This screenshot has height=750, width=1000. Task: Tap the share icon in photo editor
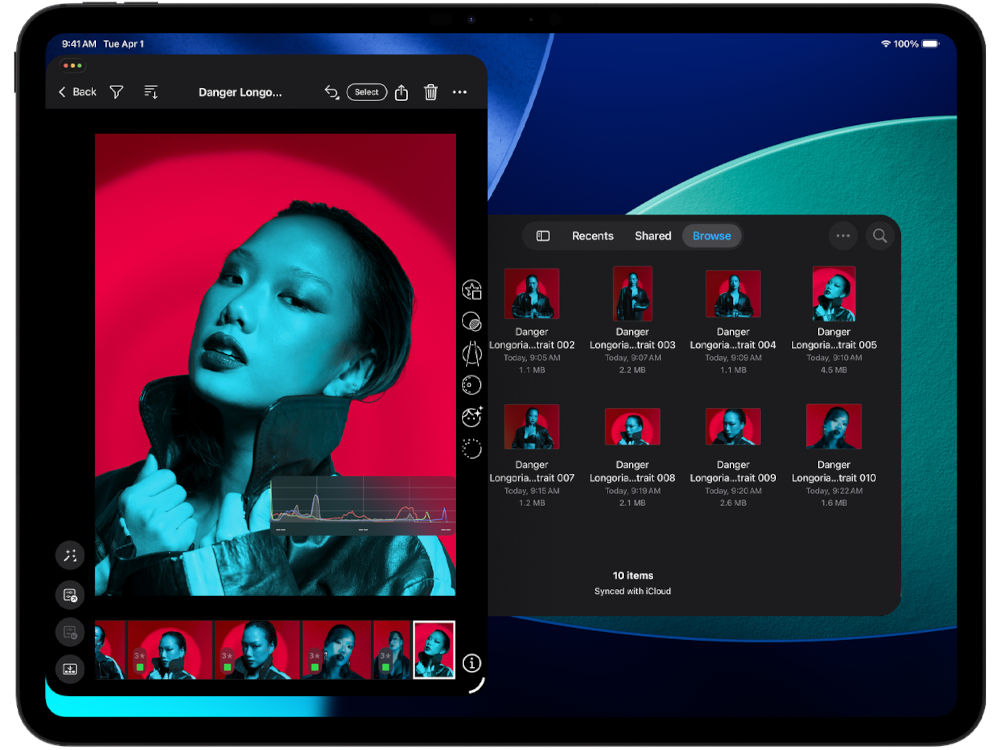[401, 92]
